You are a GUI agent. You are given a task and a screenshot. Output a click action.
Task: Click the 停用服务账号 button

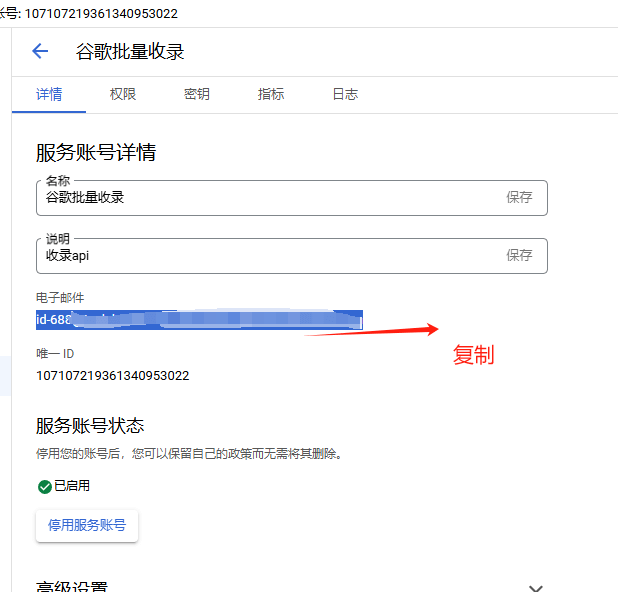(x=87, y=525)
